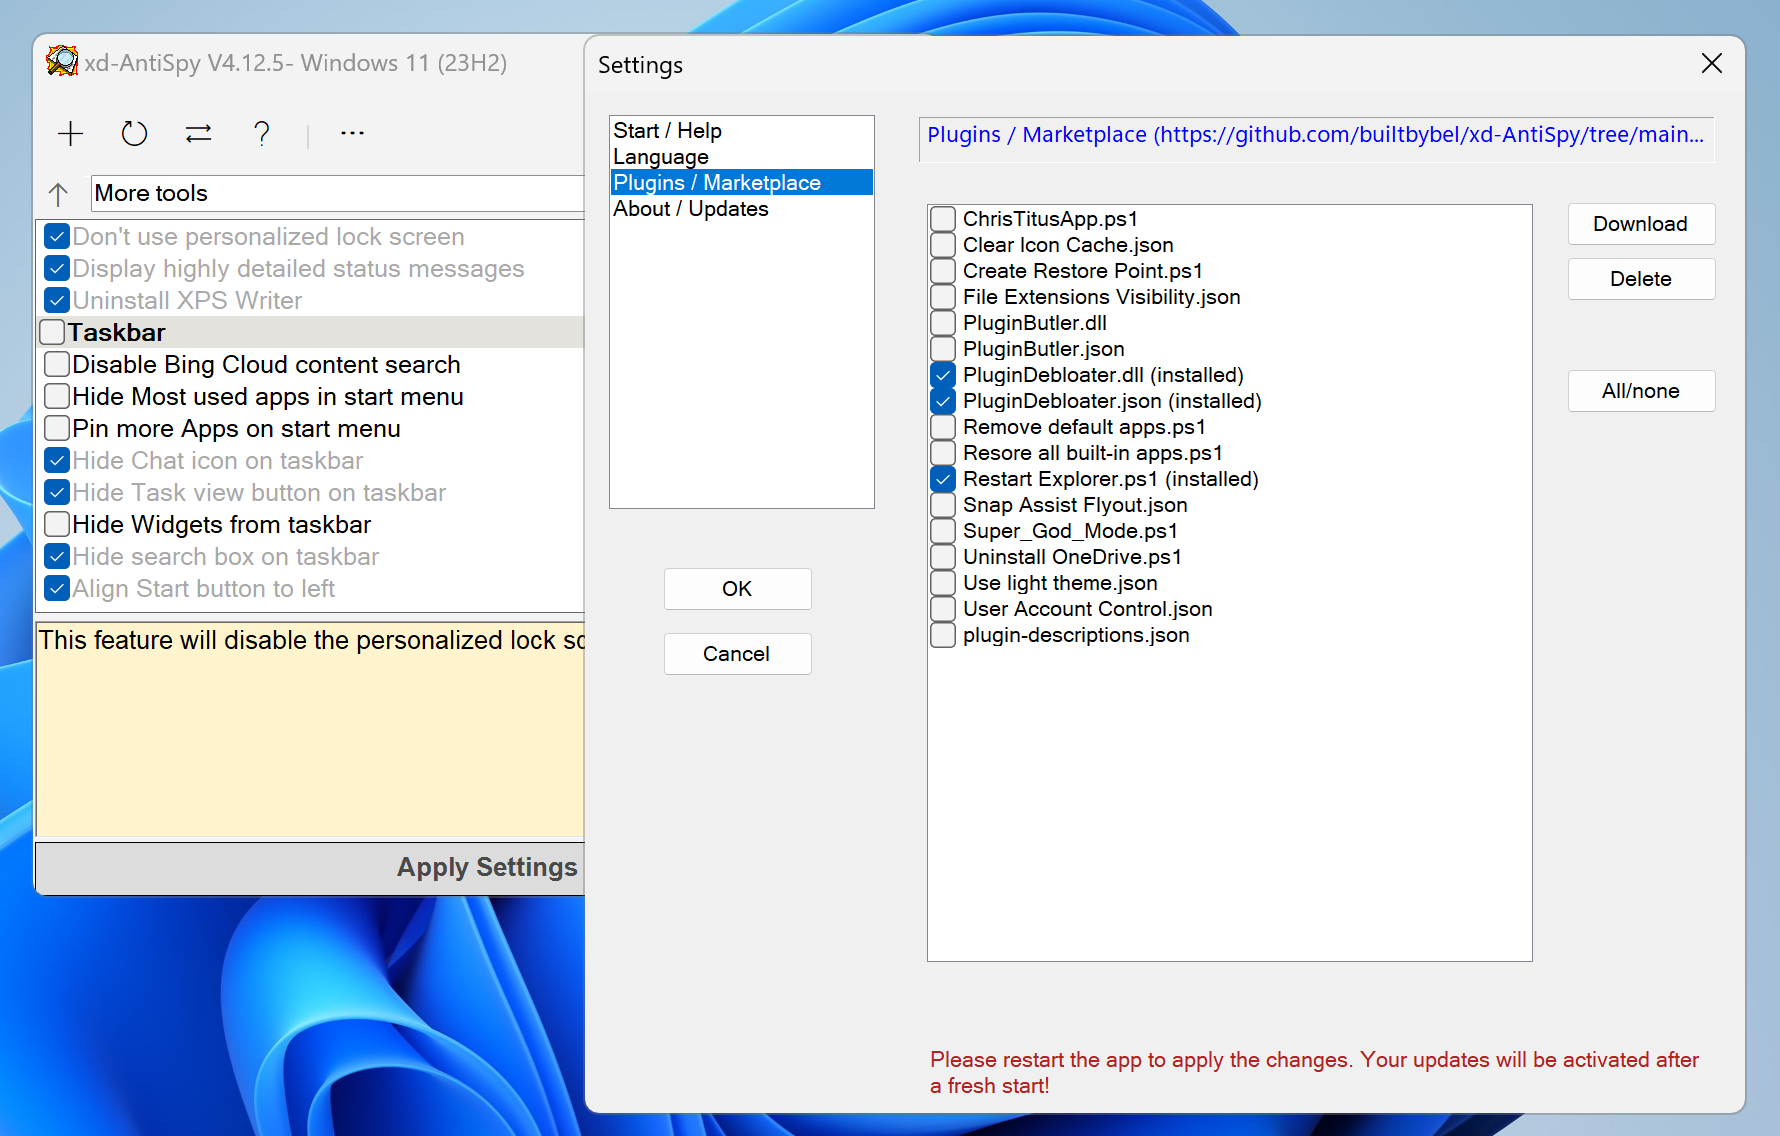Image resolution: width=1780 pixels, height=1136 pixels.
Task: Check Uninstall OneDrive.ps1 plugin
Action: point(943,557)
